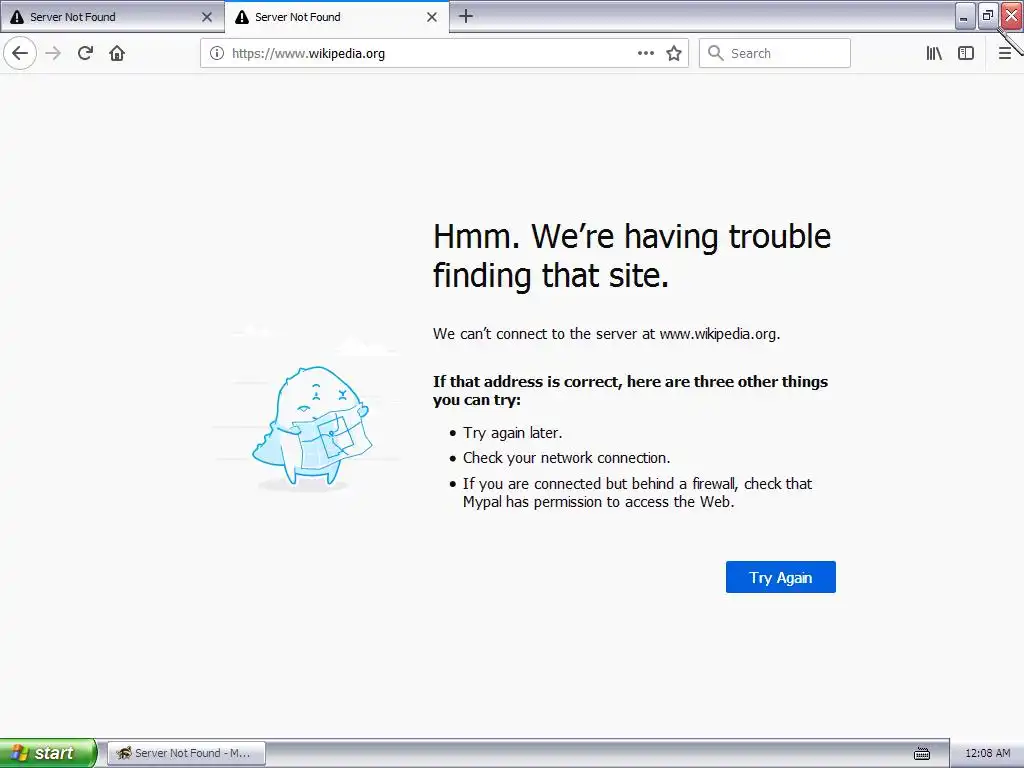Click the 12:08 AM system clock
Image resolution: width=1024 pixels, height=768 pixels.
[x=987, y=753]
